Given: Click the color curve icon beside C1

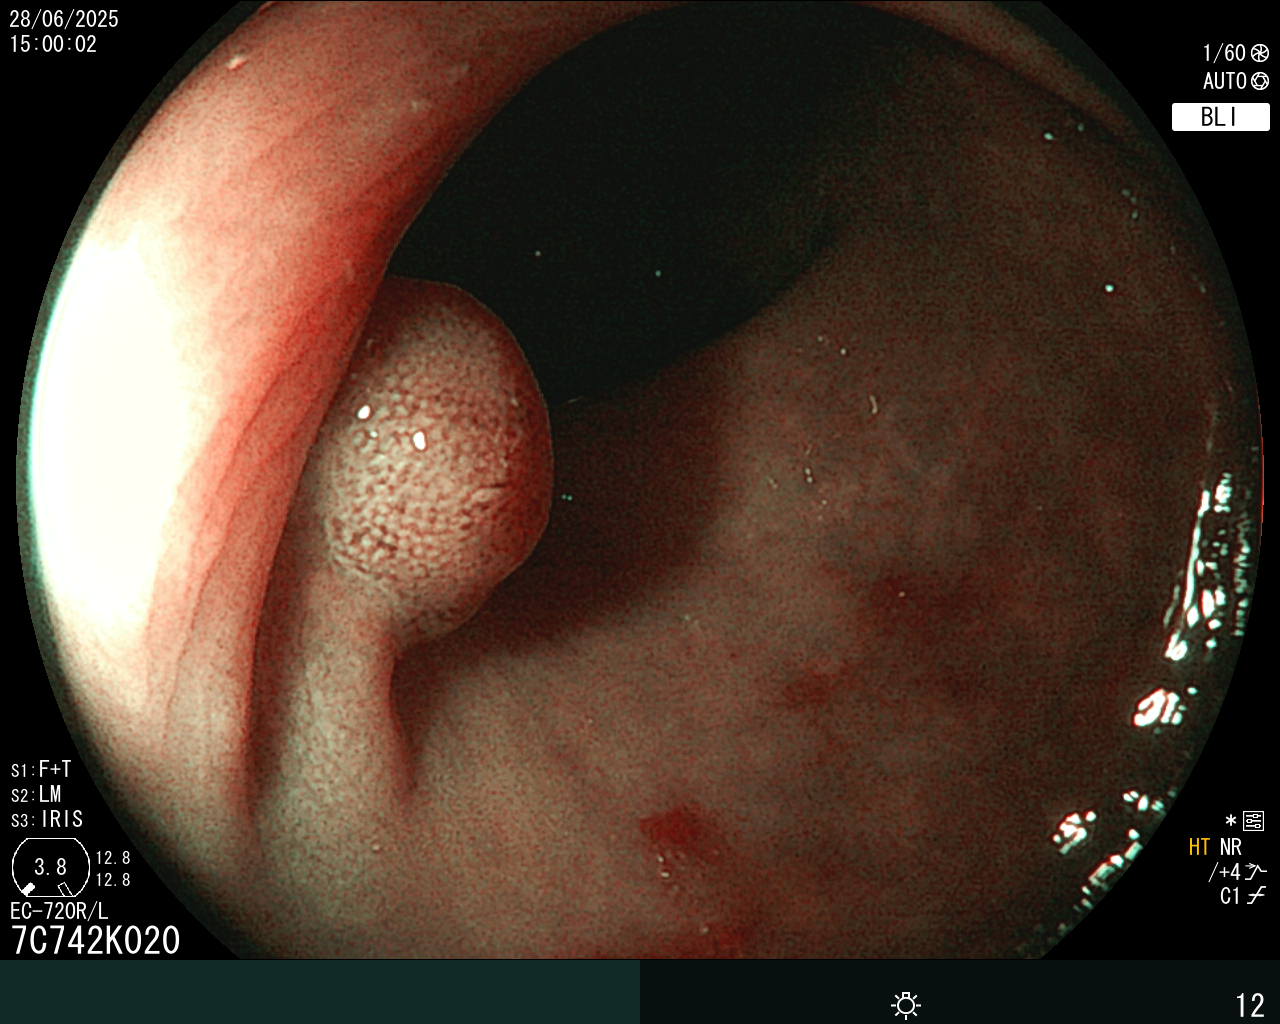Looking at the screenshot, I should 1256,896.
